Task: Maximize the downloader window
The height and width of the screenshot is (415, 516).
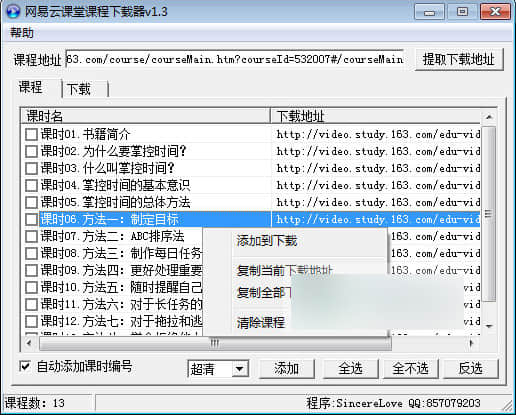Action: [x=462, y=12]
